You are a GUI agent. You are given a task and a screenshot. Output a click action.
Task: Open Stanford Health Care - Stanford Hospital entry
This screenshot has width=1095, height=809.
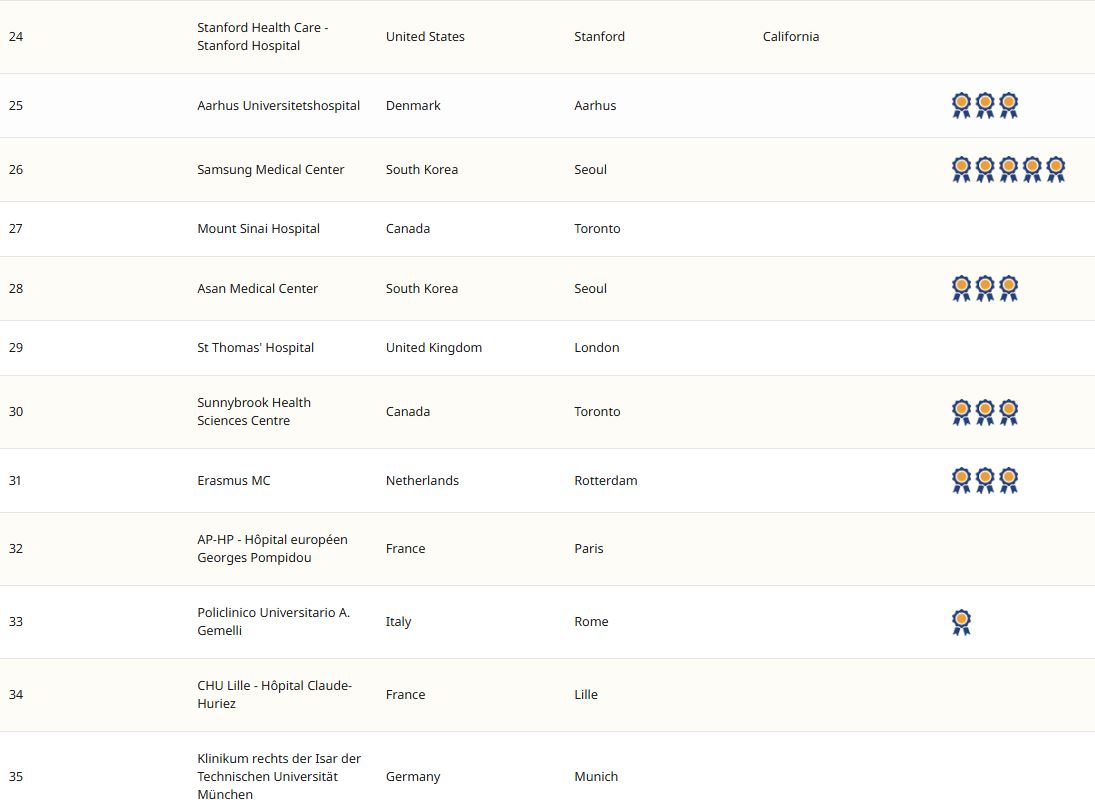262,37
